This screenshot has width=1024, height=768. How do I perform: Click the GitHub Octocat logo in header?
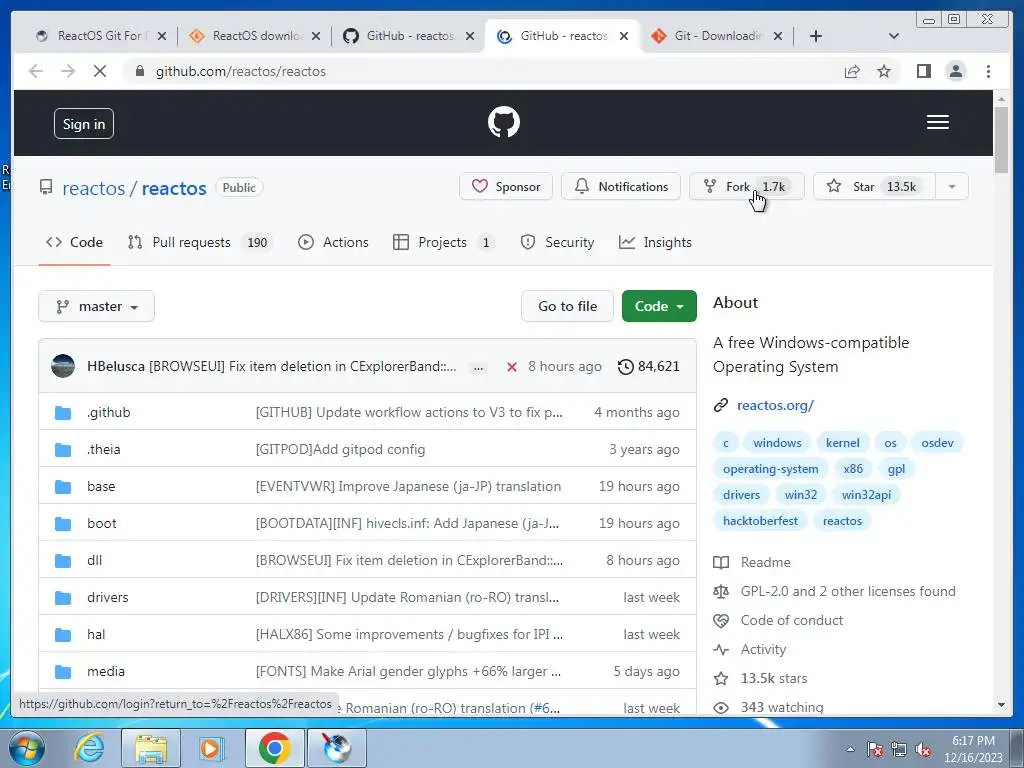504,122
